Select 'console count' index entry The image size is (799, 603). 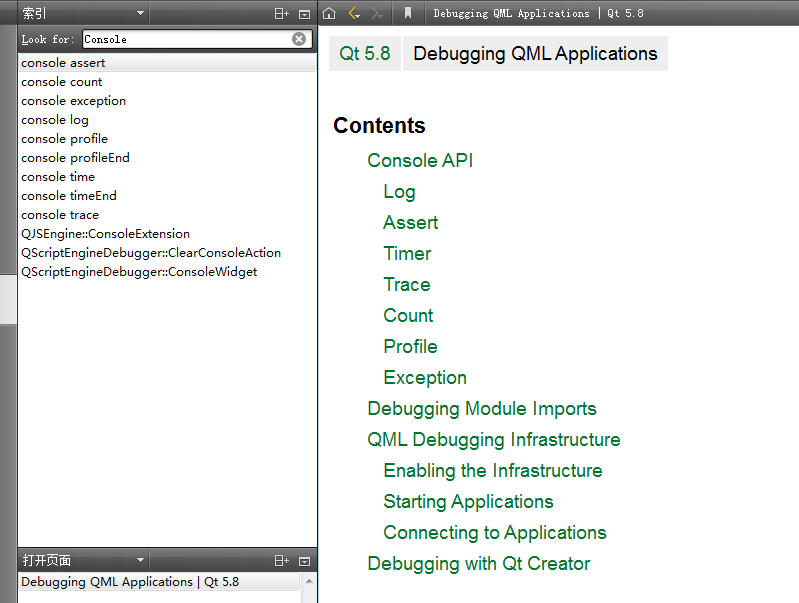coord(167,82)
